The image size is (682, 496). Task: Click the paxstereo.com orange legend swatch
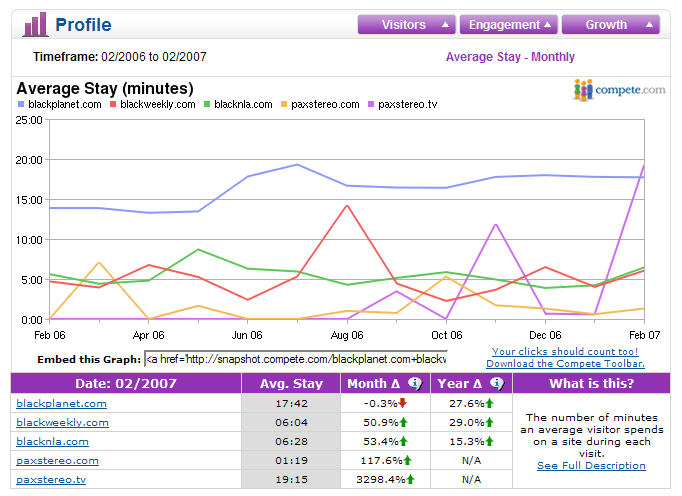(284, 104)
